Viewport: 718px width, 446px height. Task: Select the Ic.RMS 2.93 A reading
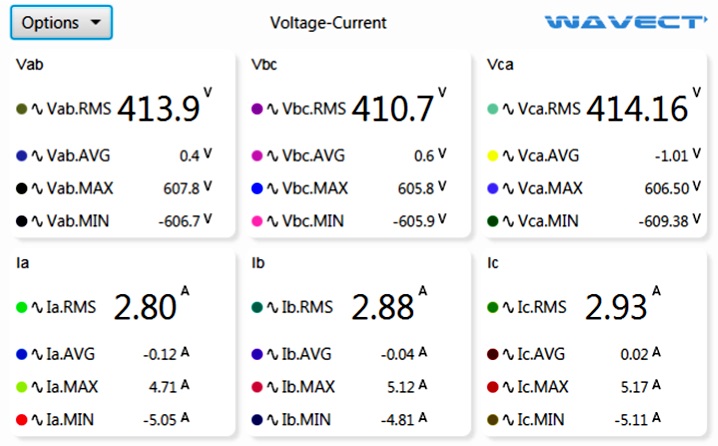[616, 307]
